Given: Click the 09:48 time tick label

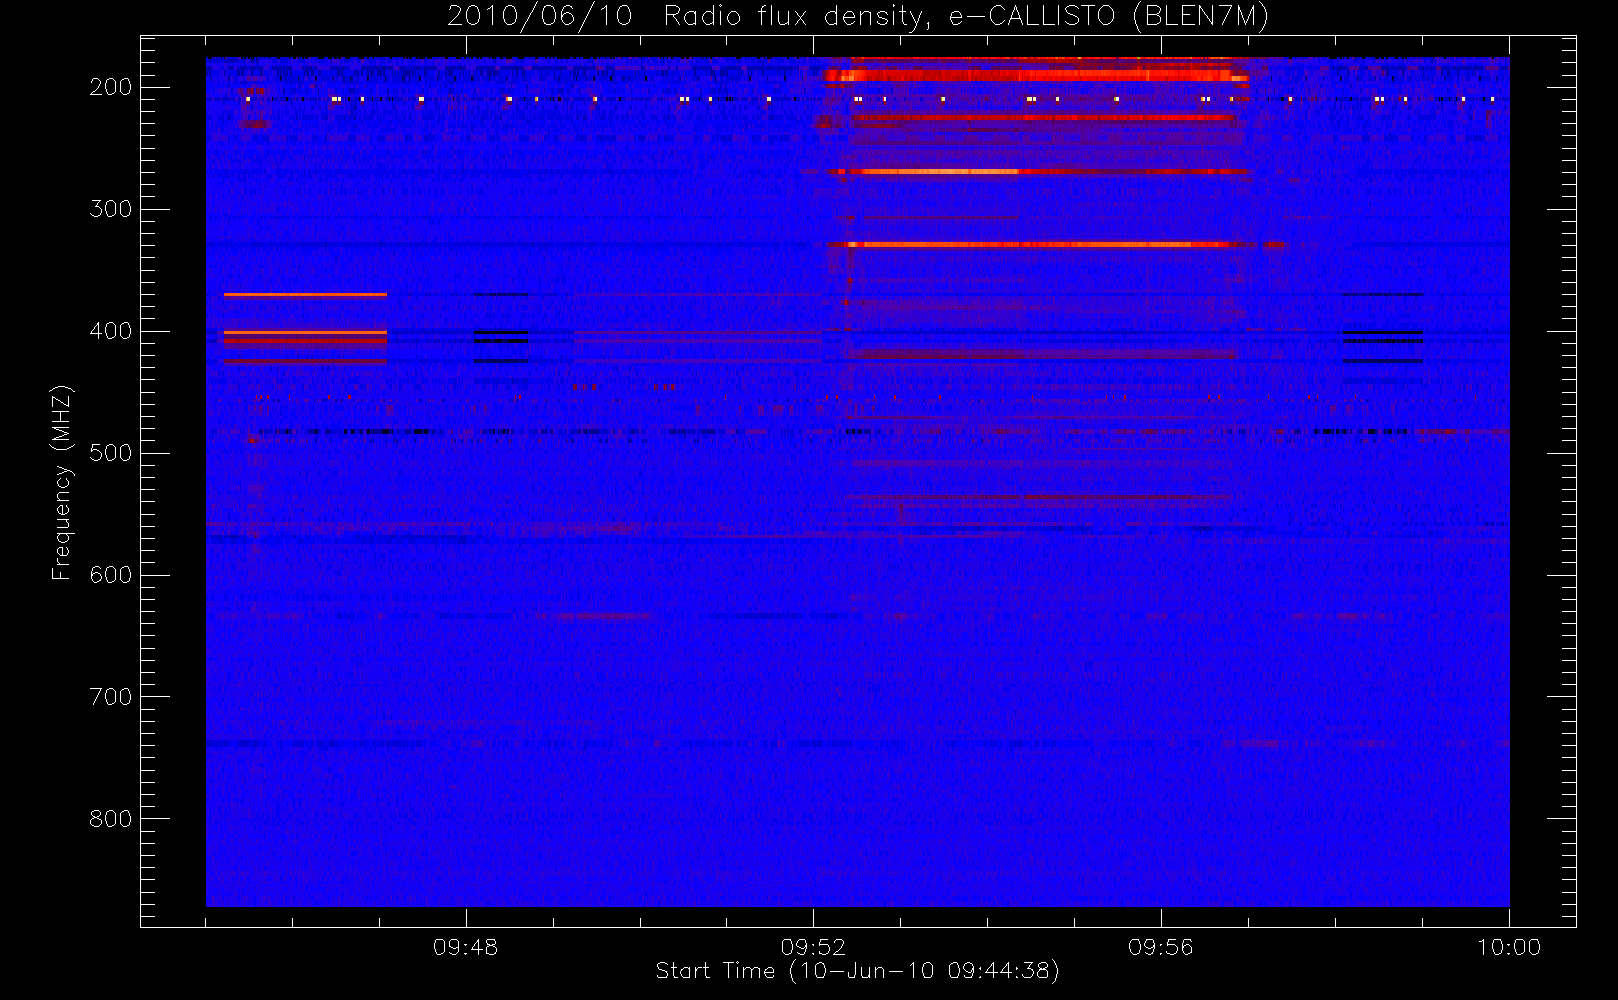Looking at the screenshot, I should click(466, 947).
